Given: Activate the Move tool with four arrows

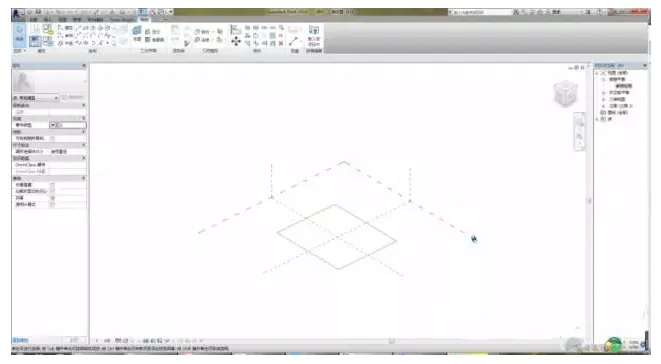Looking at the screenshot, I should pos(236,41).
